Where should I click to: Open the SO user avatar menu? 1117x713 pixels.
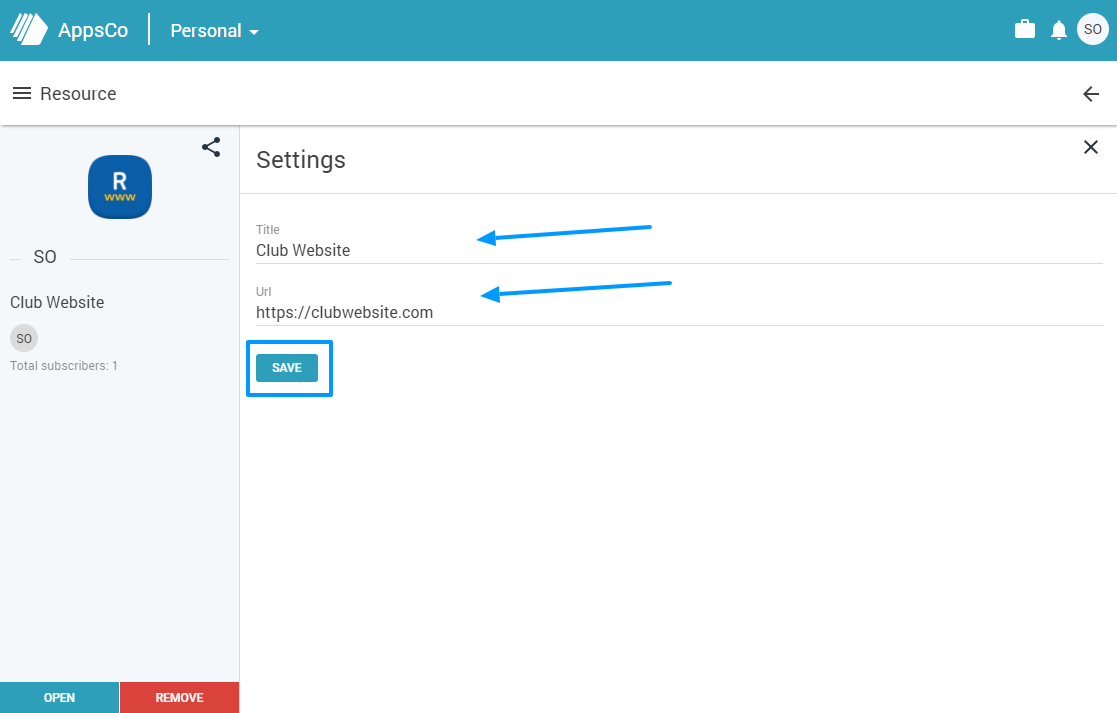1092,29
